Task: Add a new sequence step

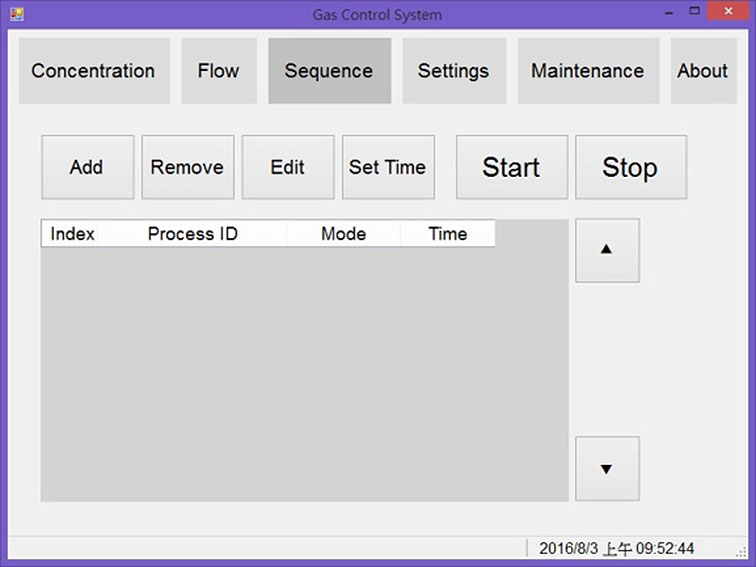Action: [87, 167]
